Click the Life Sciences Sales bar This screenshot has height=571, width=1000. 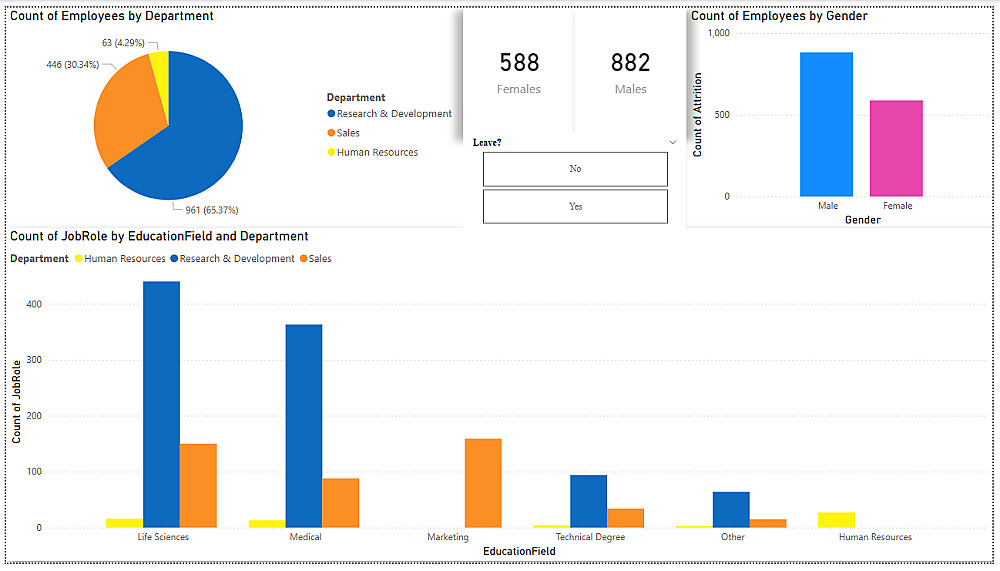(x=198, y=486)
